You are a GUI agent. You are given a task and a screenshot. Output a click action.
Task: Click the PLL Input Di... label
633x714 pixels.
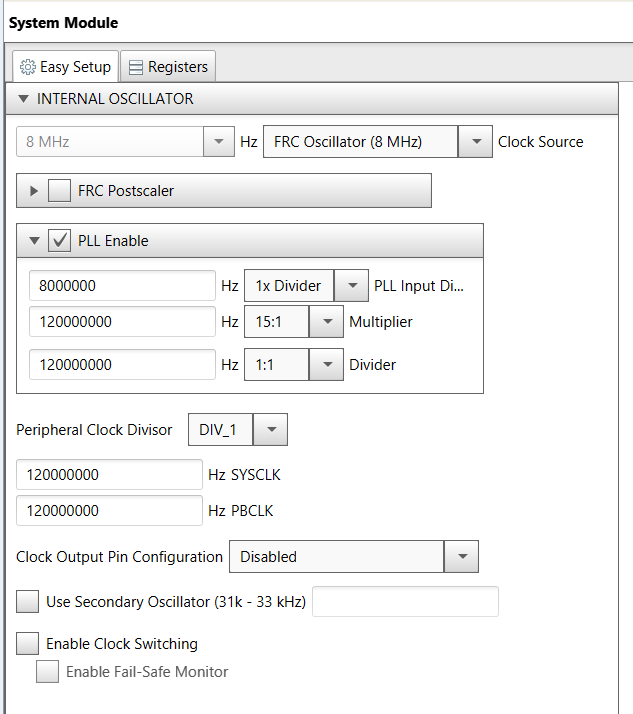pos(419,286)
